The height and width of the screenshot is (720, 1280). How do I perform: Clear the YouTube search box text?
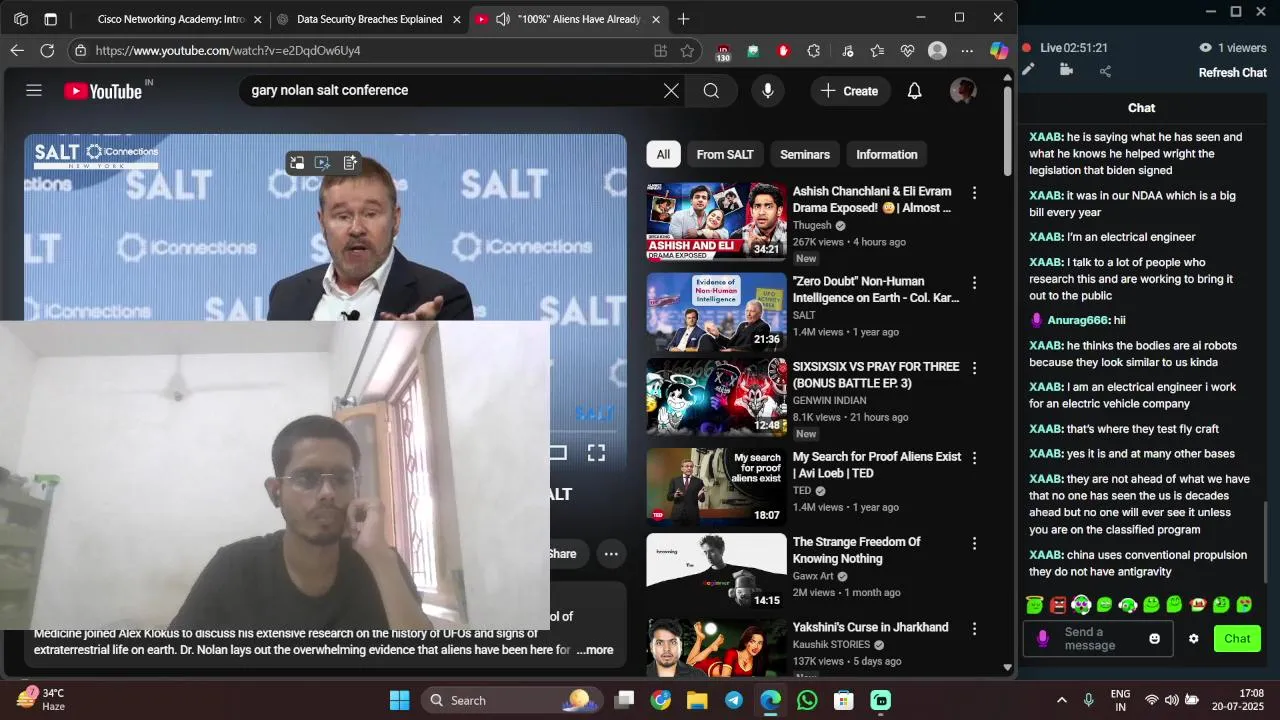[x=671, y=91]
